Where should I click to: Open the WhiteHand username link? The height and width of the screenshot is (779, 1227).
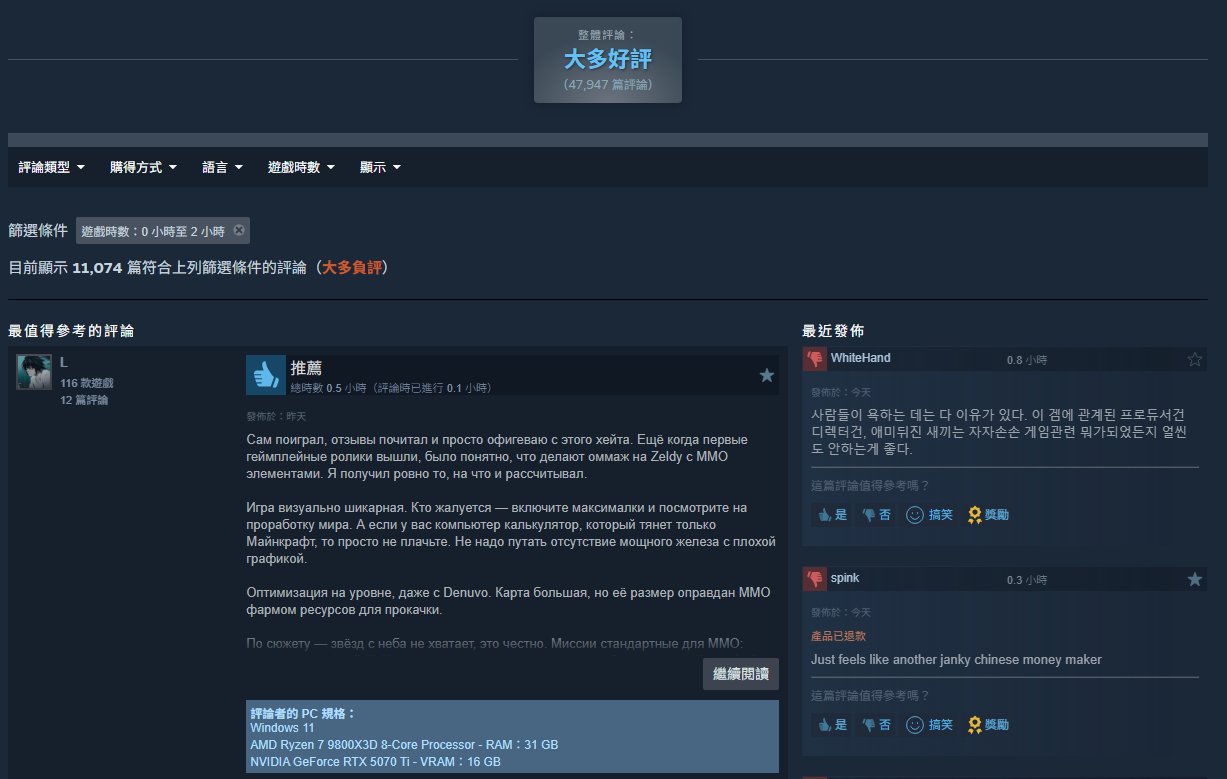click(860, 358)
